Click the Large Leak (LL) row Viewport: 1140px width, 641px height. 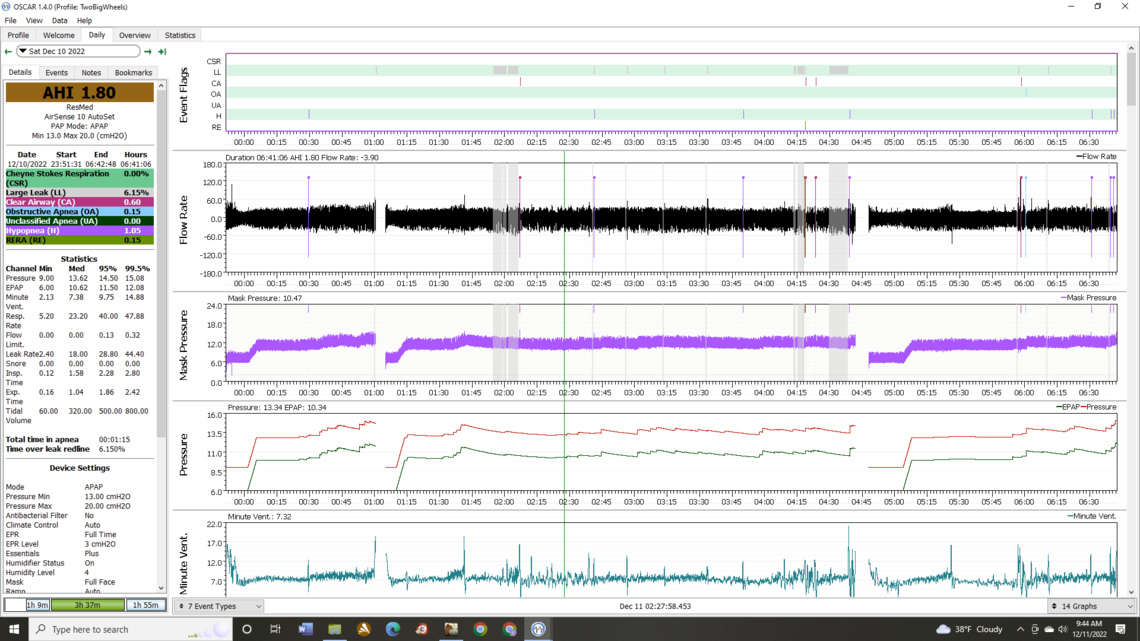[x=79, y=193]
